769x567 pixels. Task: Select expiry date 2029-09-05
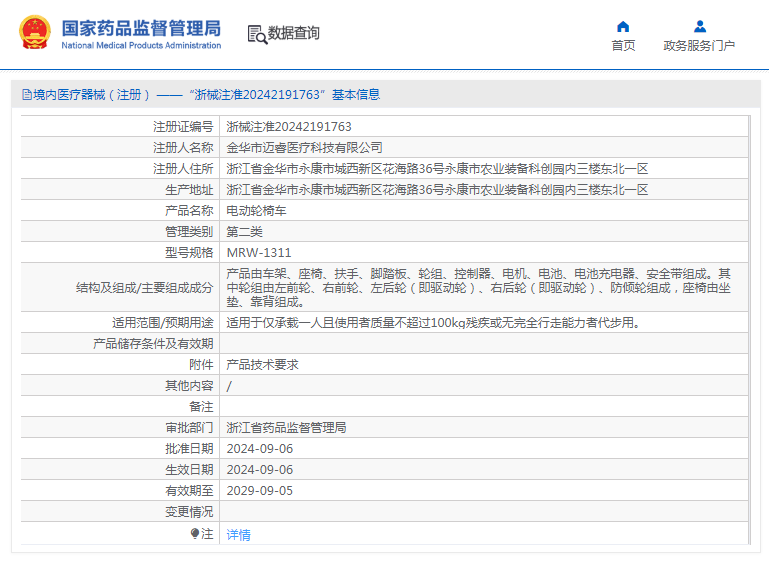point(259,491)
